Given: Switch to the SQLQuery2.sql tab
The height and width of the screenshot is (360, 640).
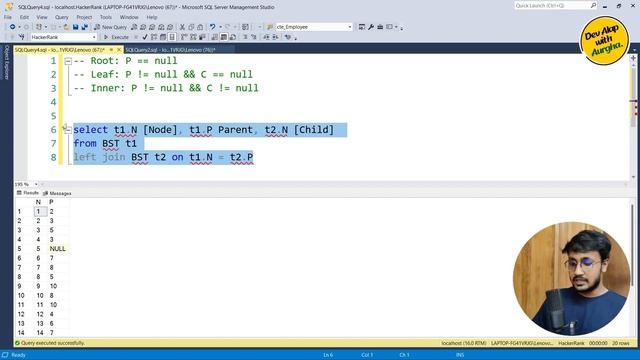Looking at the screenshot, I should click(x=170, y=50).
